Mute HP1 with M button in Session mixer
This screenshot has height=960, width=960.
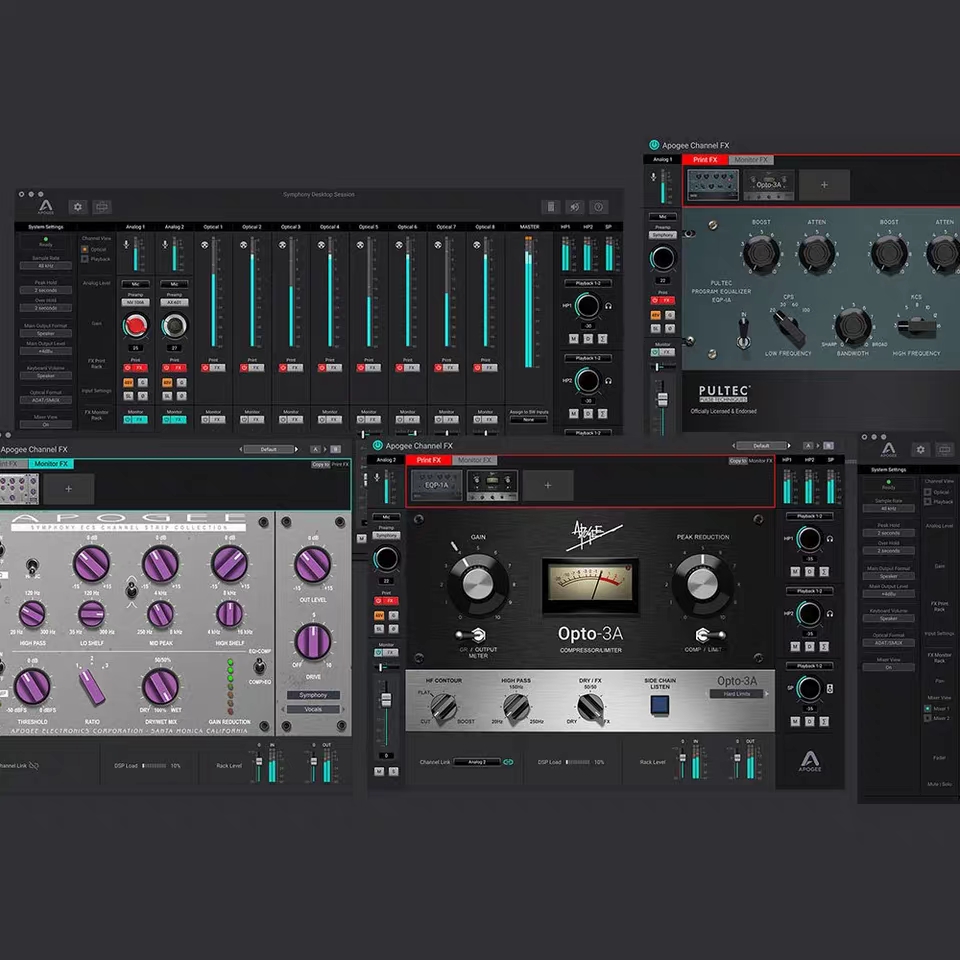pyautogui.click(x=574, y=339)
